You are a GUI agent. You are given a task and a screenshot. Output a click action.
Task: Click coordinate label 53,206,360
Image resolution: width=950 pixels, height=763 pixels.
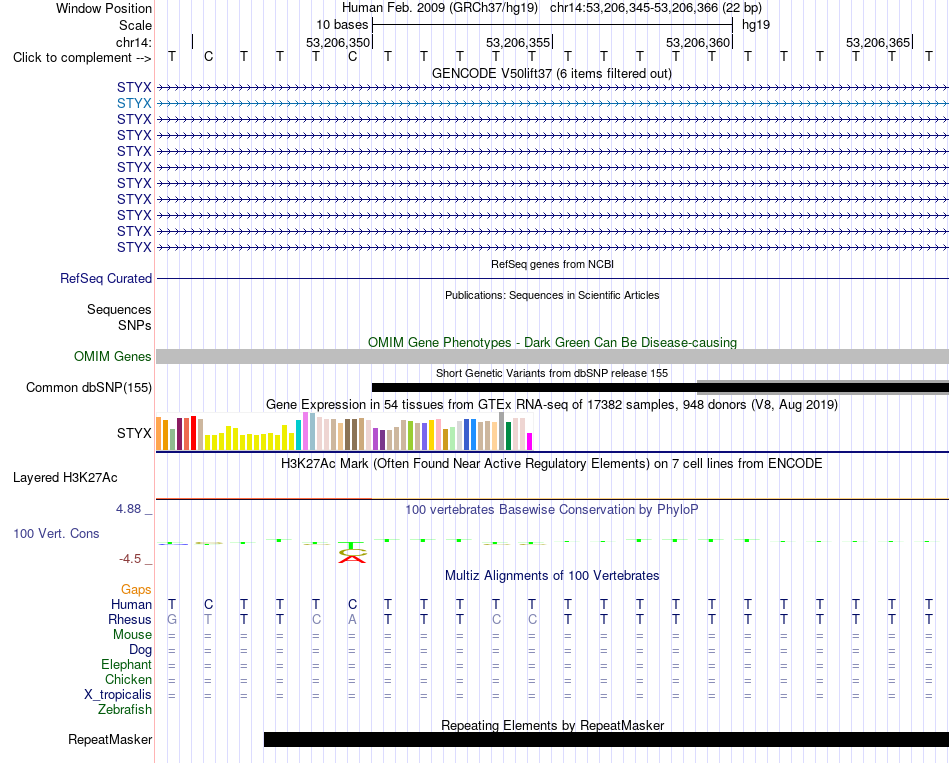(697, 42)
